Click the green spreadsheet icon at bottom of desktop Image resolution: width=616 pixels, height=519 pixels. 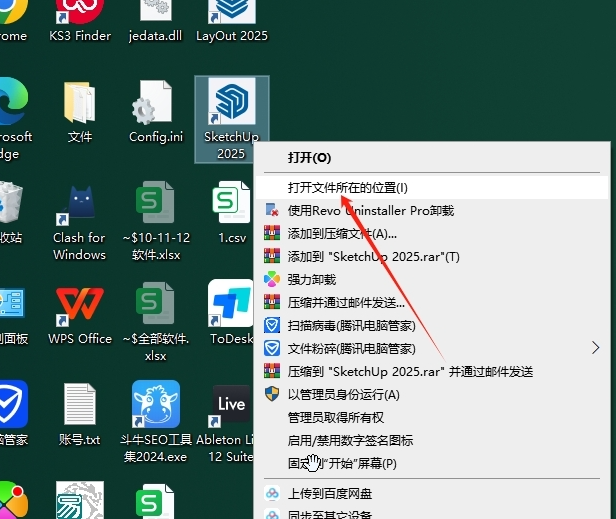pos(155,501)
